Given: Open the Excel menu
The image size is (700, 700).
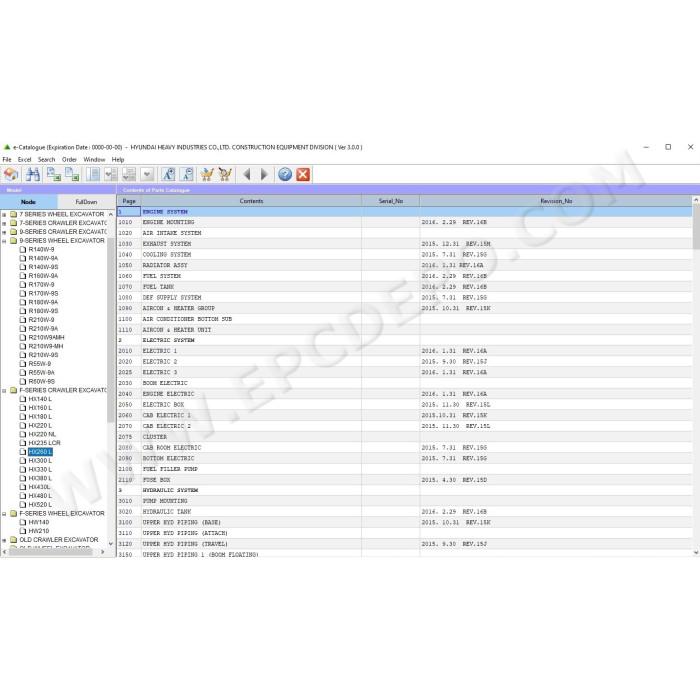Looking at the screenshot, I should click(25, 159).
